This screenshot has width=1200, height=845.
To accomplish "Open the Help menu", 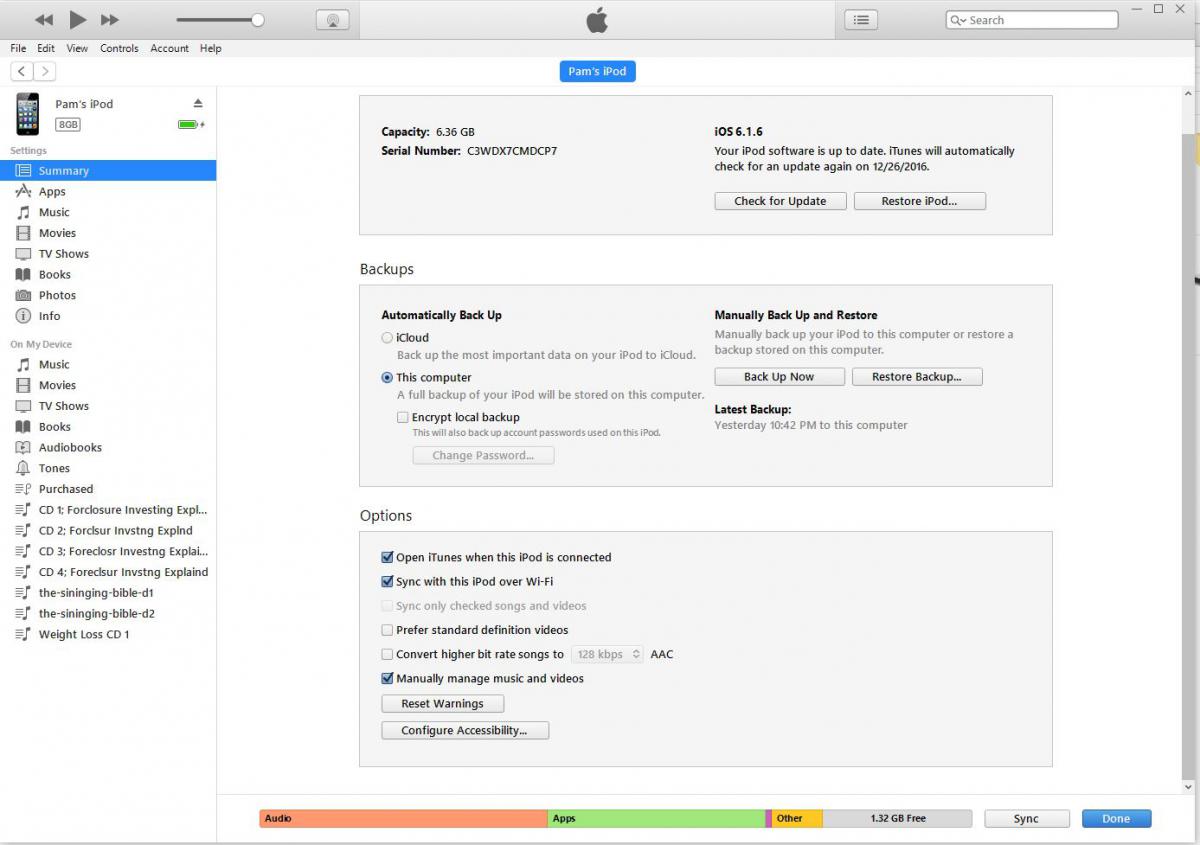I will click(210, 48).
